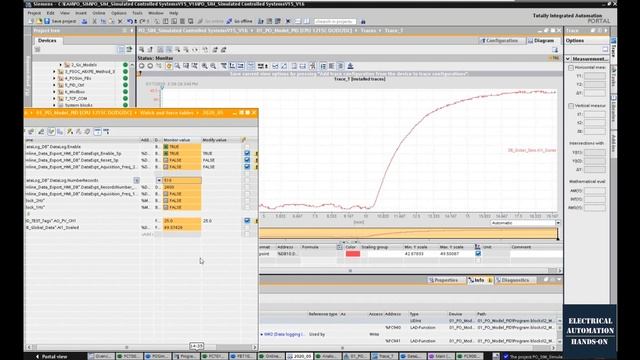Click the first icon in watch table toolbar
This screenshot has height=360, width=640.
[31, 131]
